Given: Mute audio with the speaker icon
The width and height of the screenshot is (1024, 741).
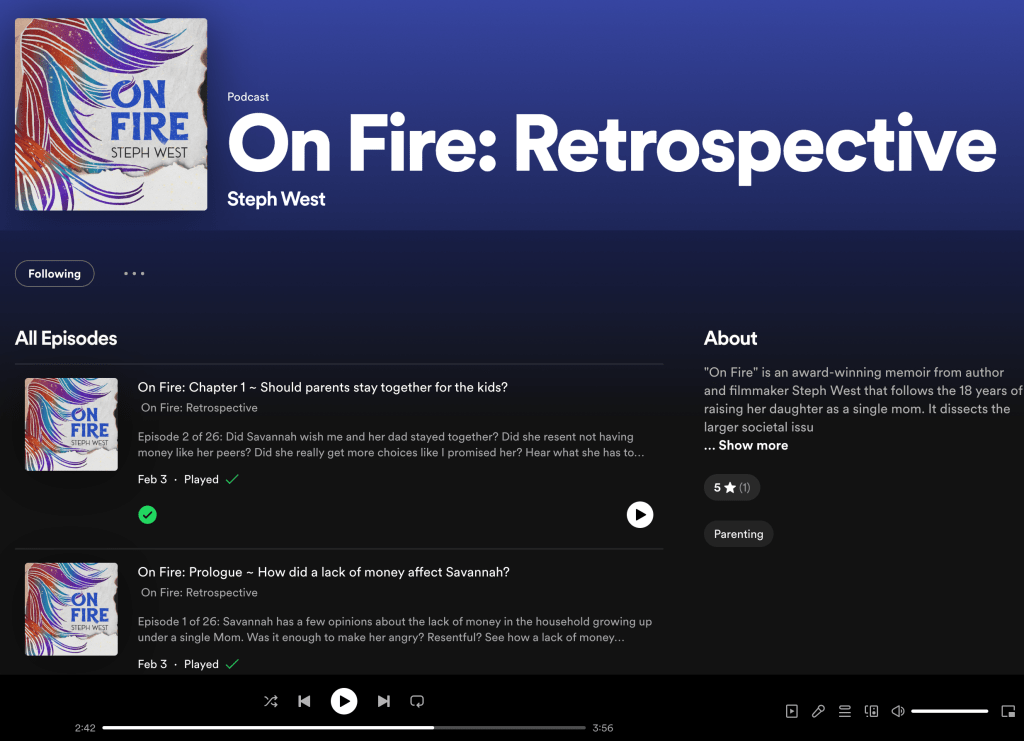Looking at the screenshot, I should pos(898,711).
